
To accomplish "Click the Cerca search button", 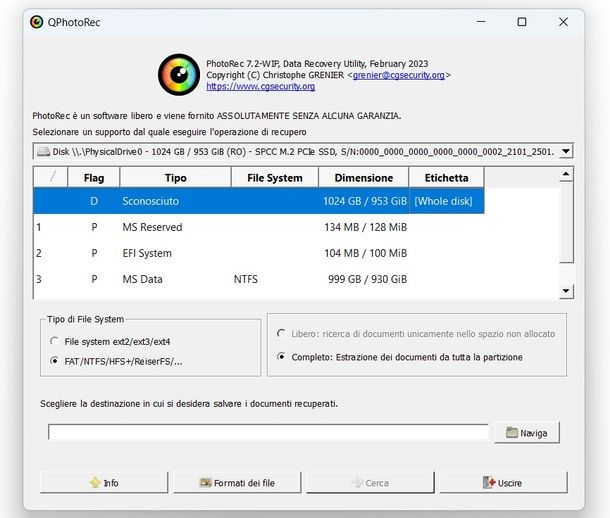I will (370, 483).
